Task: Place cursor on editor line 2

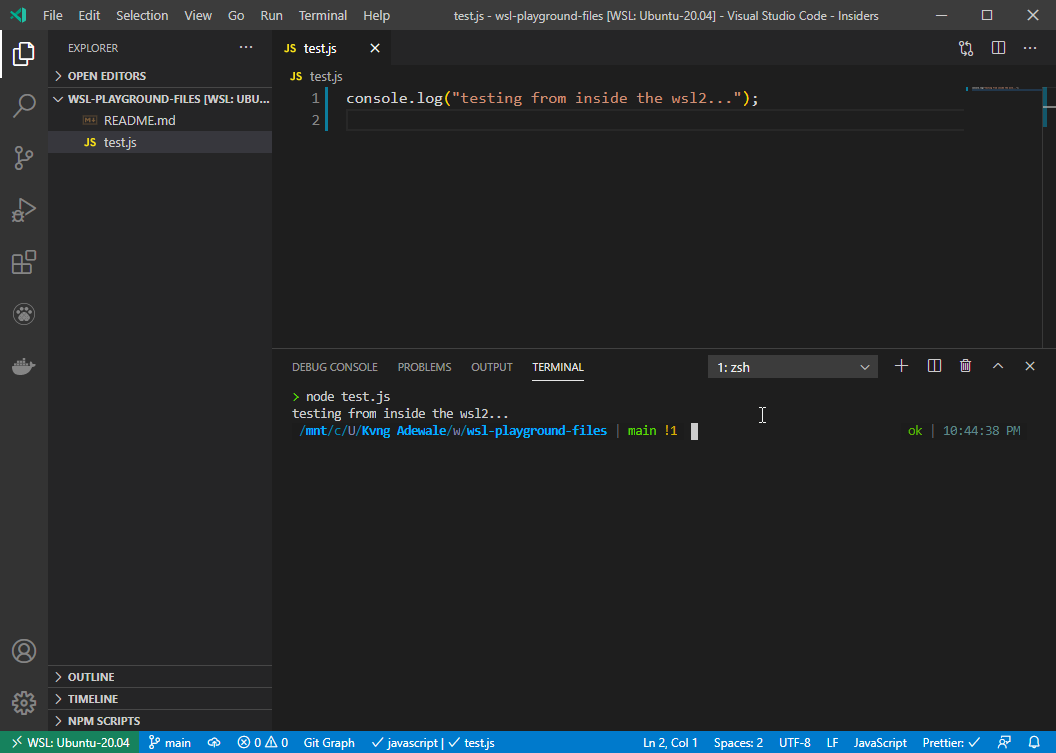Action: [x=653, y=120]
